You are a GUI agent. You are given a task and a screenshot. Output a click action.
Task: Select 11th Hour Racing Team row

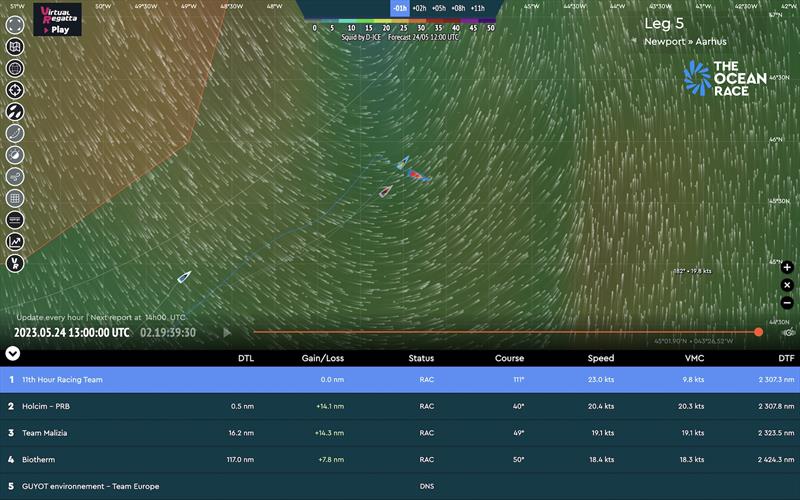pos(400,380)
